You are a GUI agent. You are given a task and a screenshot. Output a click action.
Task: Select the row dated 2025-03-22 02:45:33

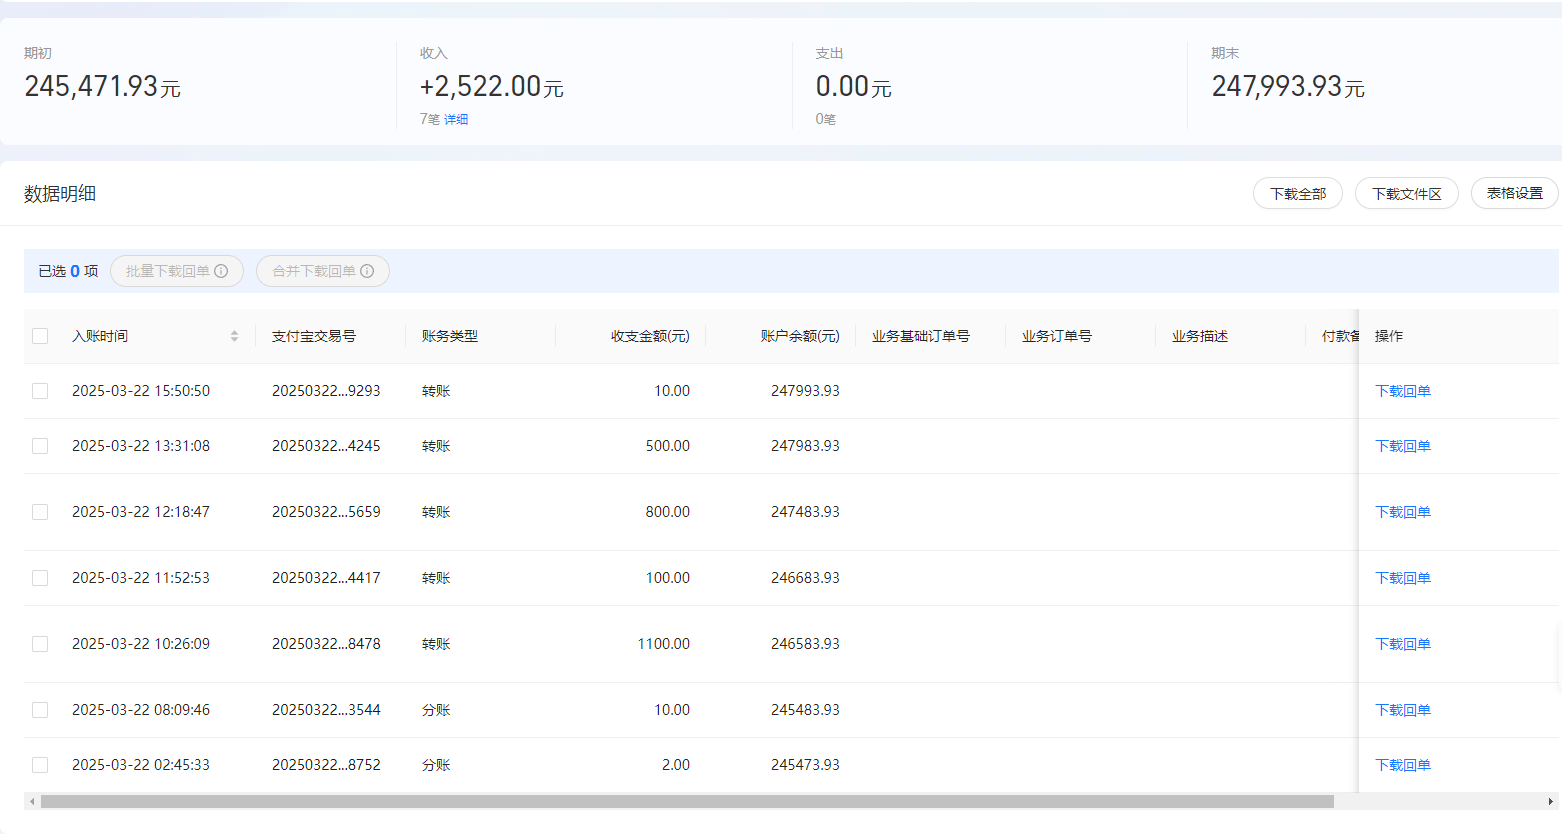coord(40,765)
